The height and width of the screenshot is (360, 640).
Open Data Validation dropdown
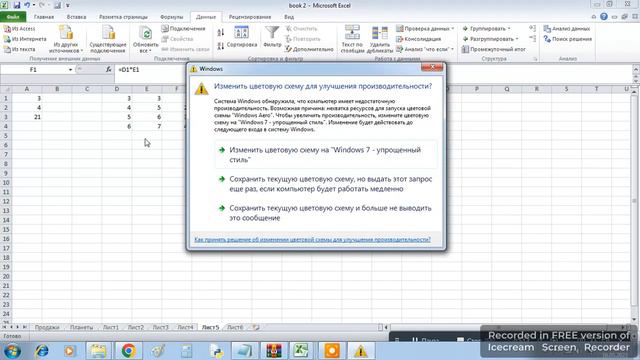[x=425, y=29]
